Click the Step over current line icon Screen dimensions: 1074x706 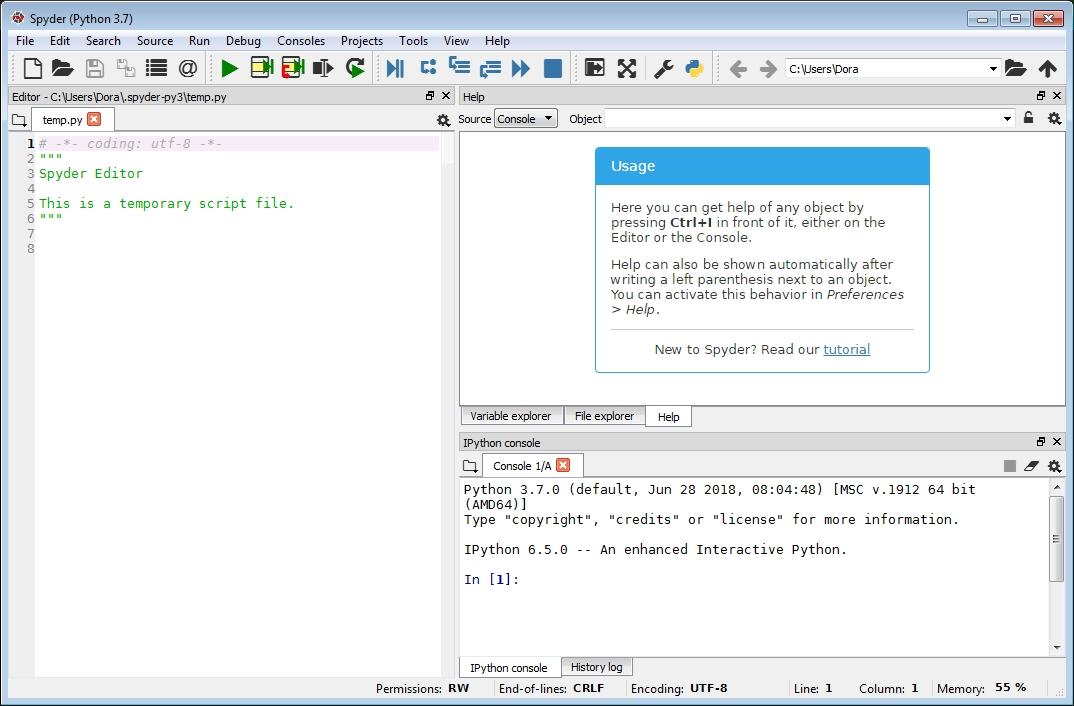tap(428, 67)
